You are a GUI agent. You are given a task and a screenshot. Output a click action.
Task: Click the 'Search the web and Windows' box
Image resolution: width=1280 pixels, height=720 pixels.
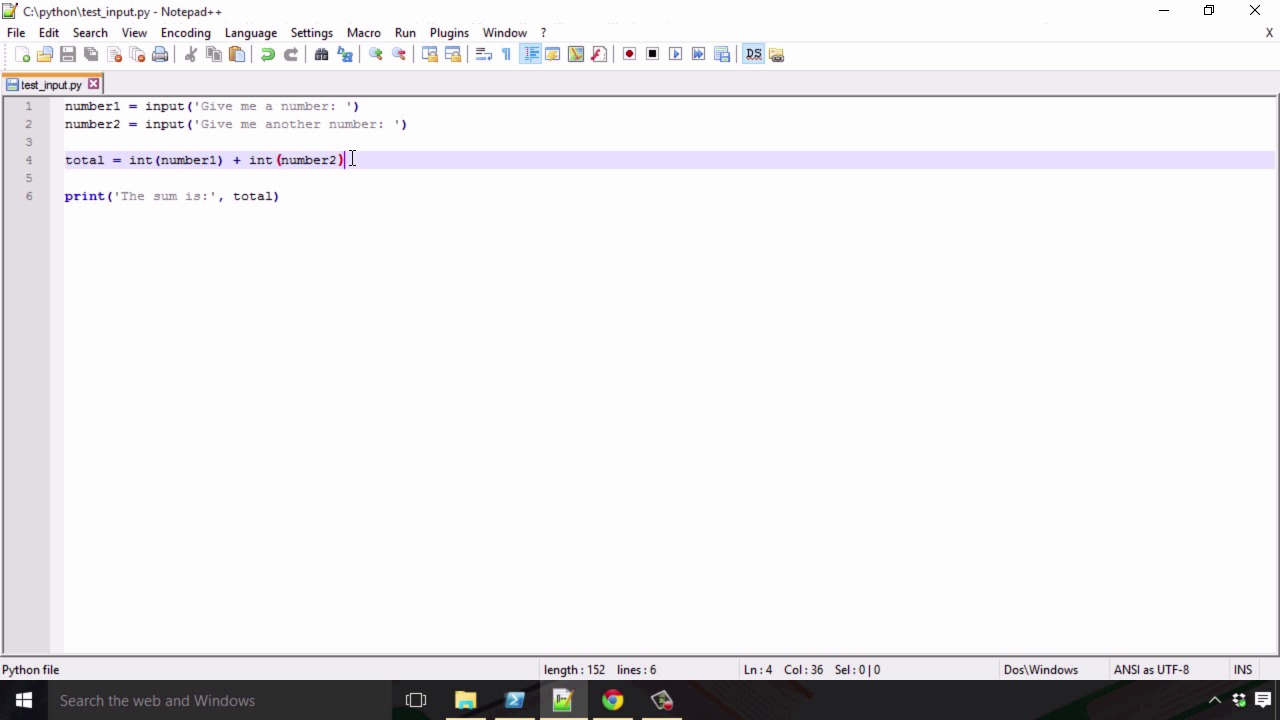point(220,700)
